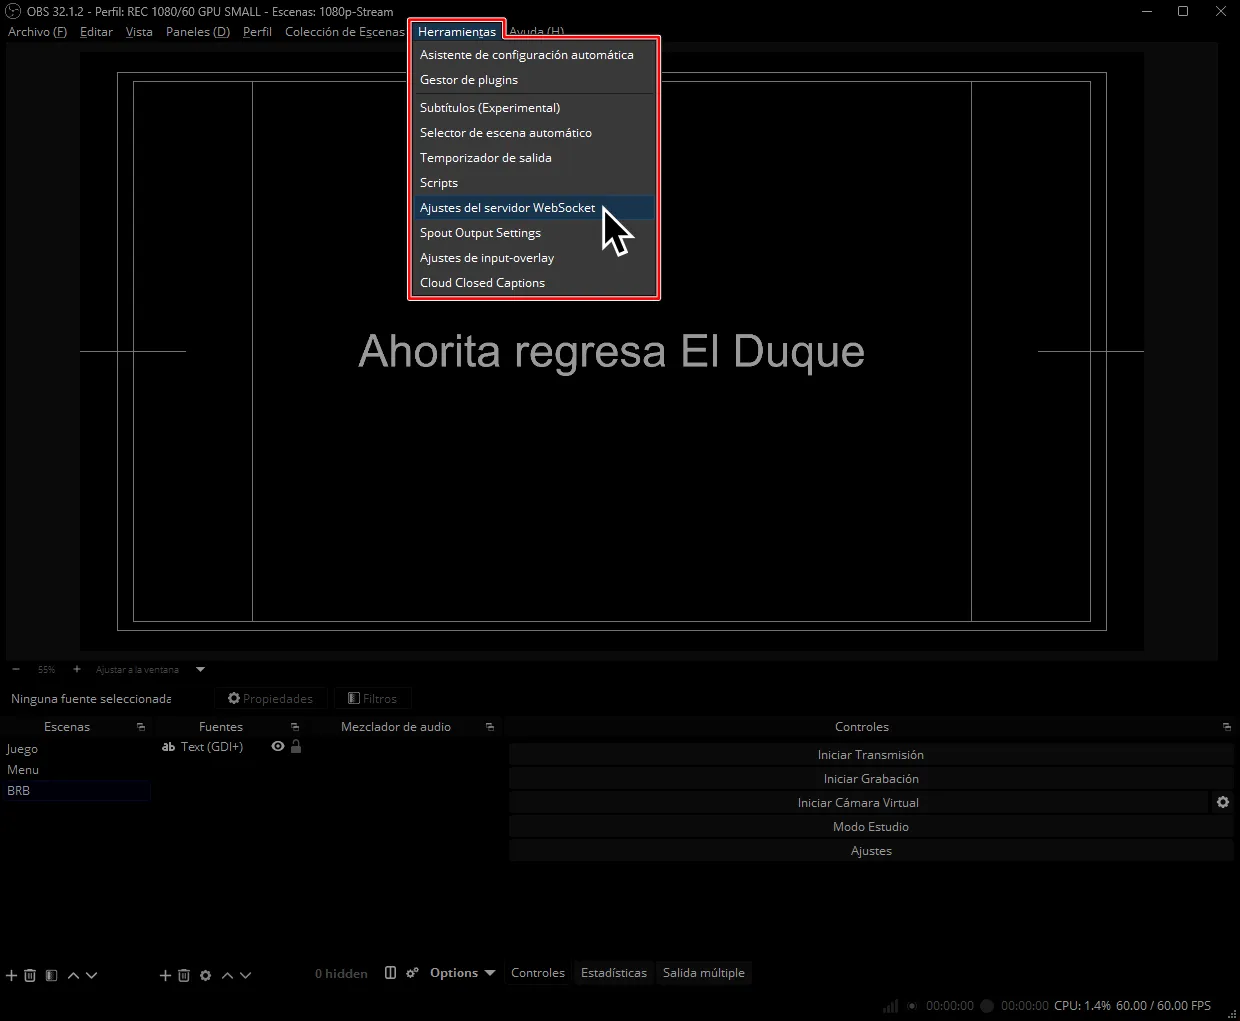1240x1021 pixels.
Task: Open the Paneles menu
Action: [198, 32]
